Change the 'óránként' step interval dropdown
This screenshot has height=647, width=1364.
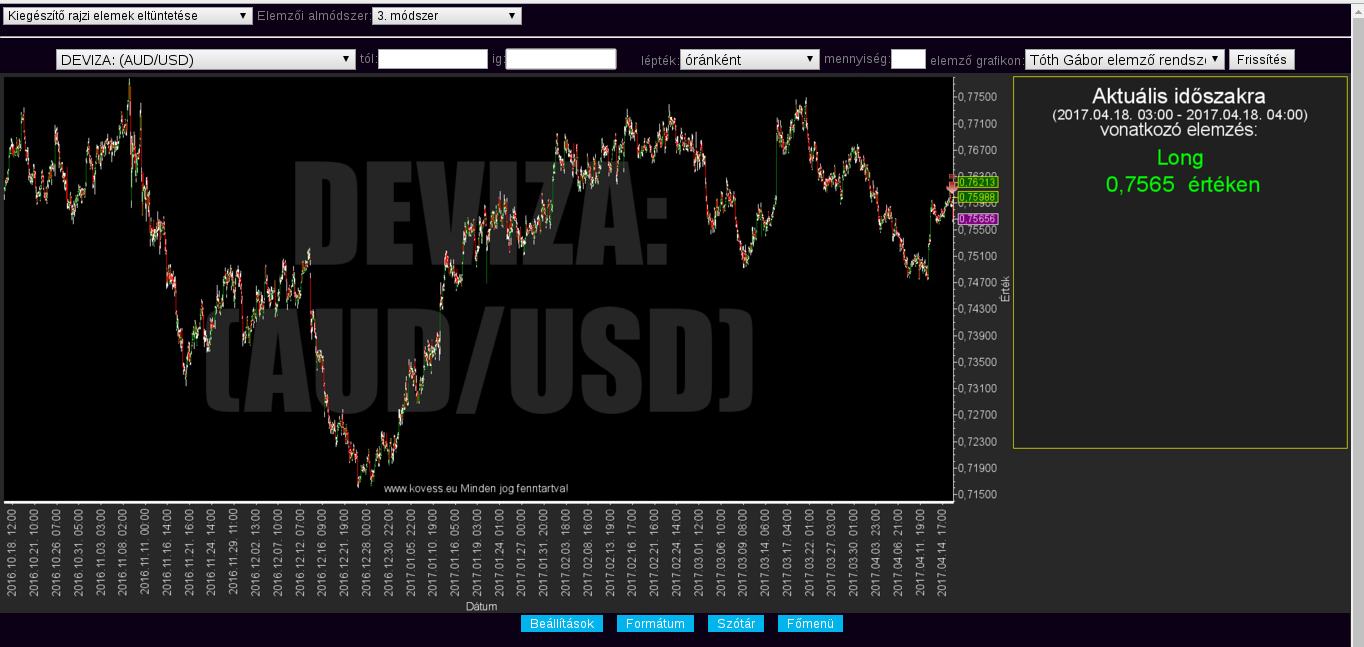[x=750, y=60]
